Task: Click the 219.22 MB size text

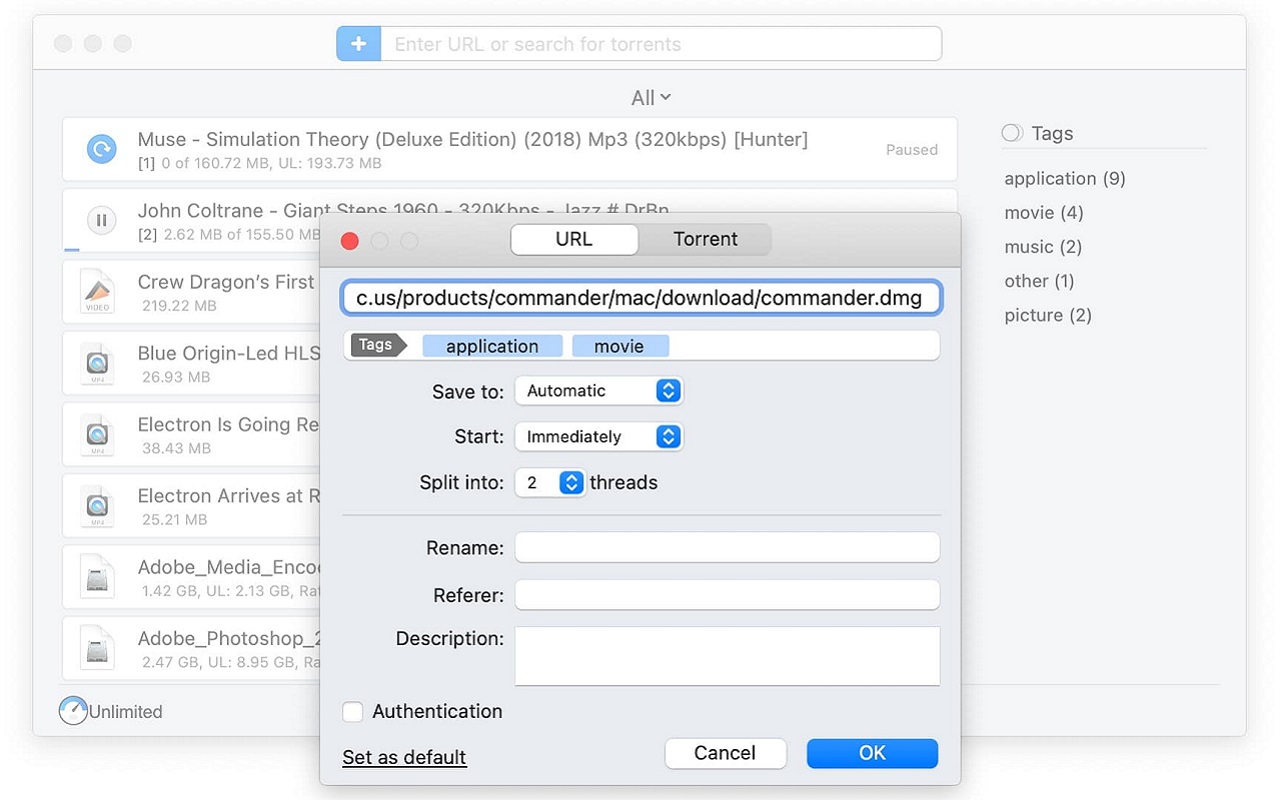Action: coord(179,306)
